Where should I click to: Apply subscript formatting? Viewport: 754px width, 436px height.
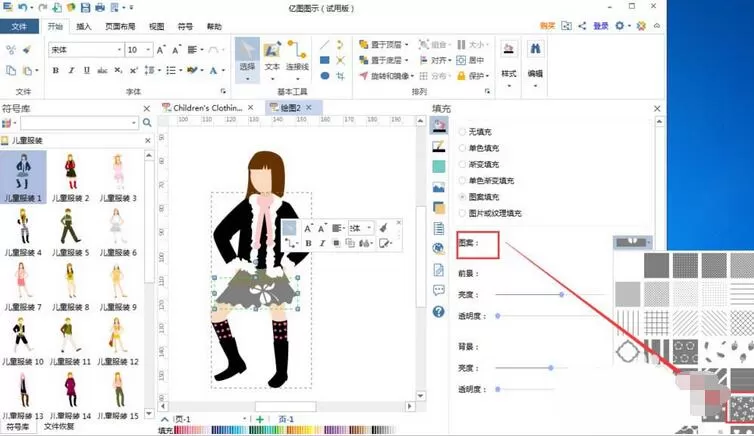click(118, 70)
